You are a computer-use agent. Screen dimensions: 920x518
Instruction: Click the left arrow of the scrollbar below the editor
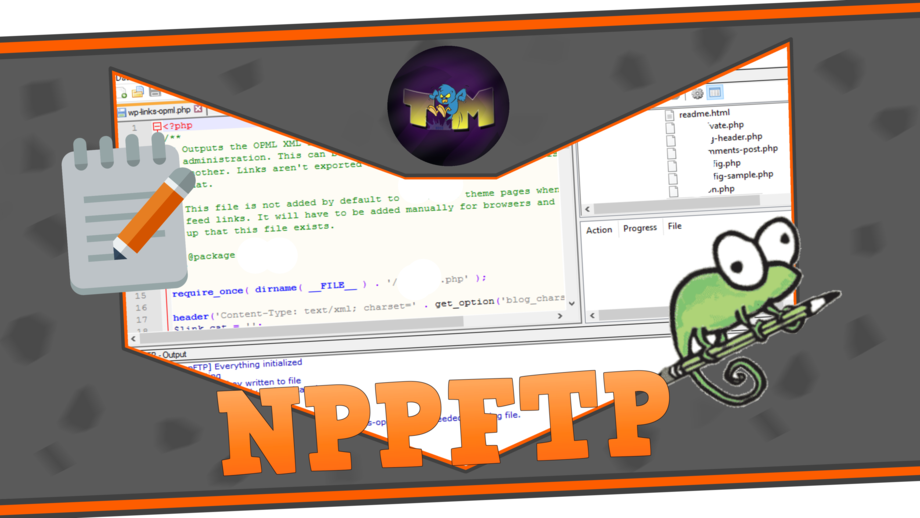[134, 338]
